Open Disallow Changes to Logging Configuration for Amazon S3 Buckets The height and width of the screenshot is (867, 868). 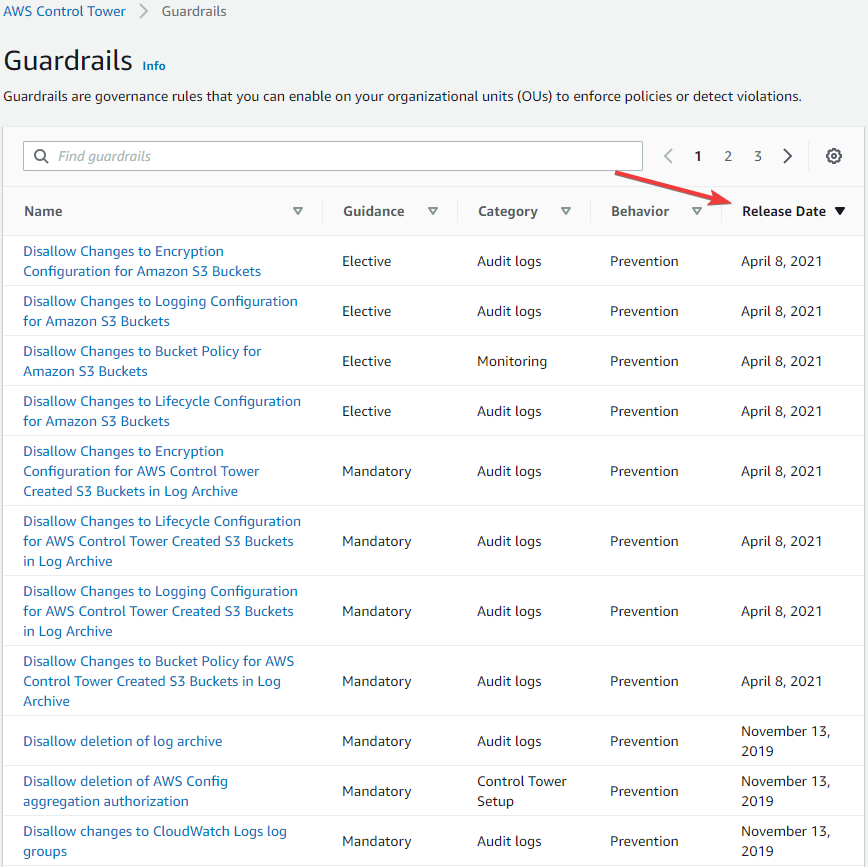(160, 311)
